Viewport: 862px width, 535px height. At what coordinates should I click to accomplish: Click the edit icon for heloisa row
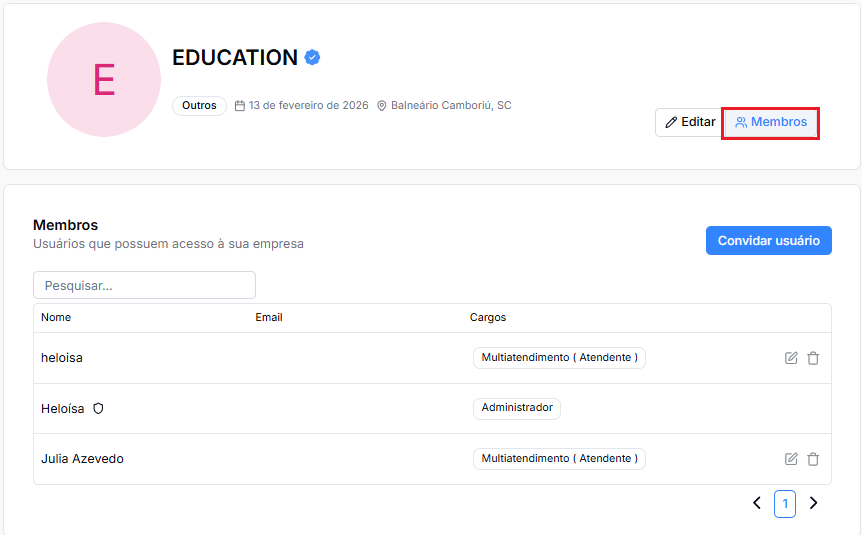(x=791, y=358)
